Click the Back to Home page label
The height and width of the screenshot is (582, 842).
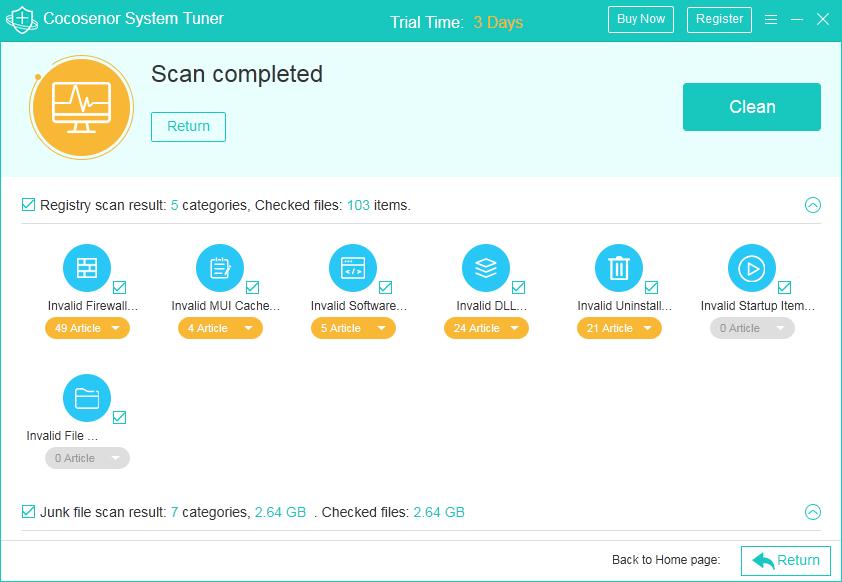(x=666, y=560)
